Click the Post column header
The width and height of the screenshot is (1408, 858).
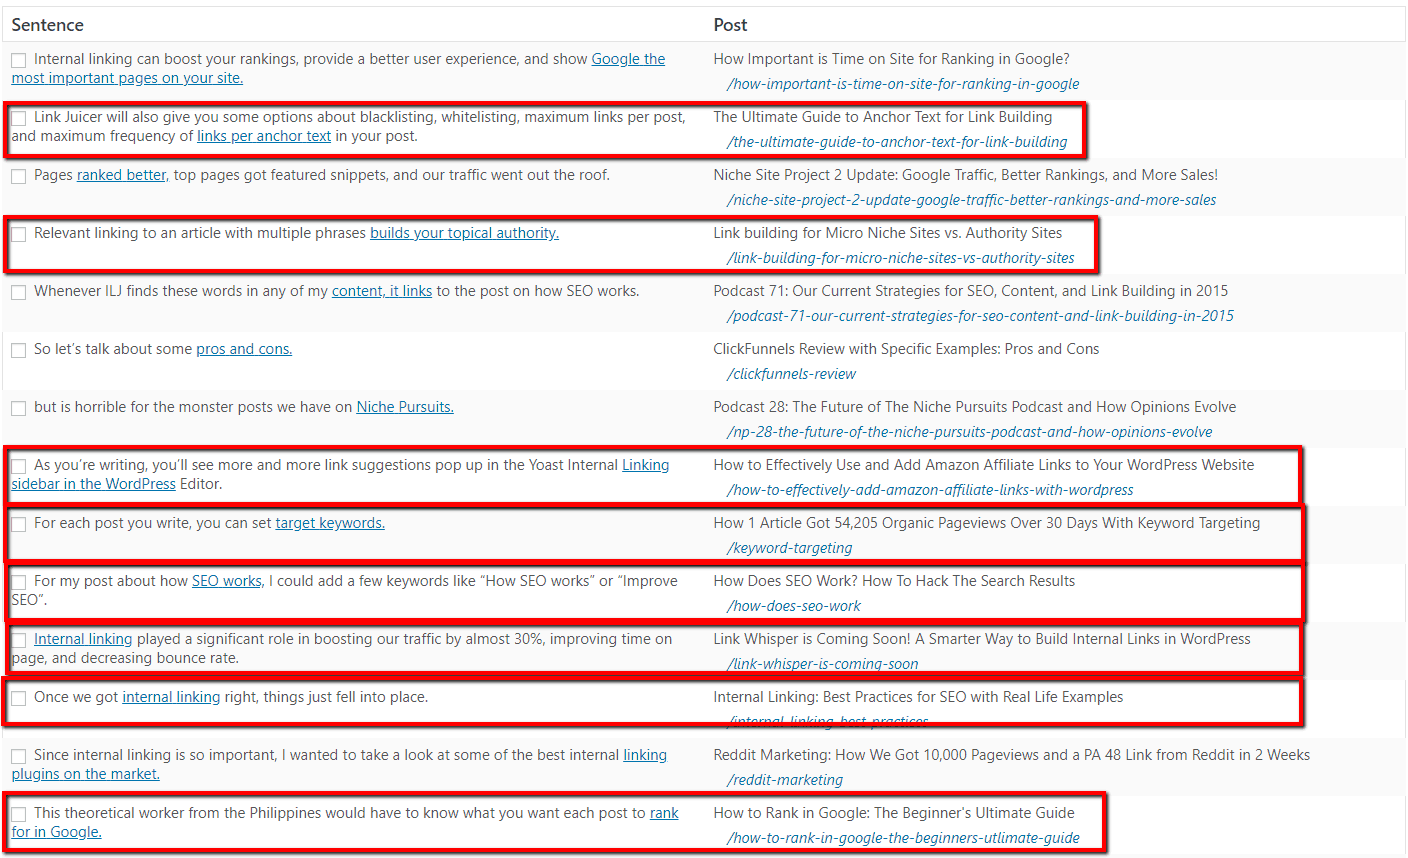pyautogui.click(x=730, y=25)
